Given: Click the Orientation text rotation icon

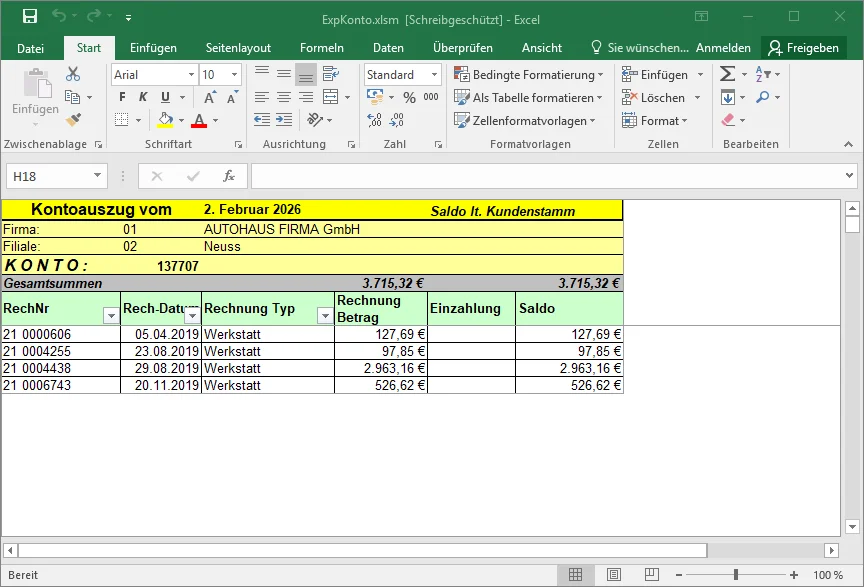Looking at the screenshot, I should click(315, 120).
